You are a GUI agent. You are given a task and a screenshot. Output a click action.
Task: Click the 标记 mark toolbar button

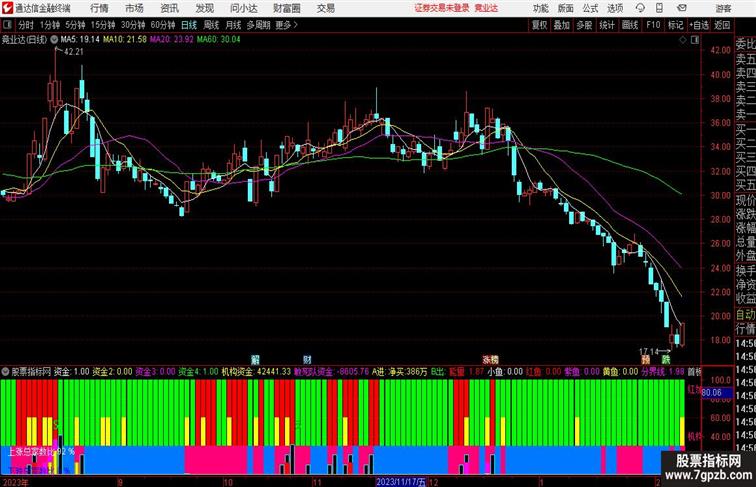[x=675, y=25]
